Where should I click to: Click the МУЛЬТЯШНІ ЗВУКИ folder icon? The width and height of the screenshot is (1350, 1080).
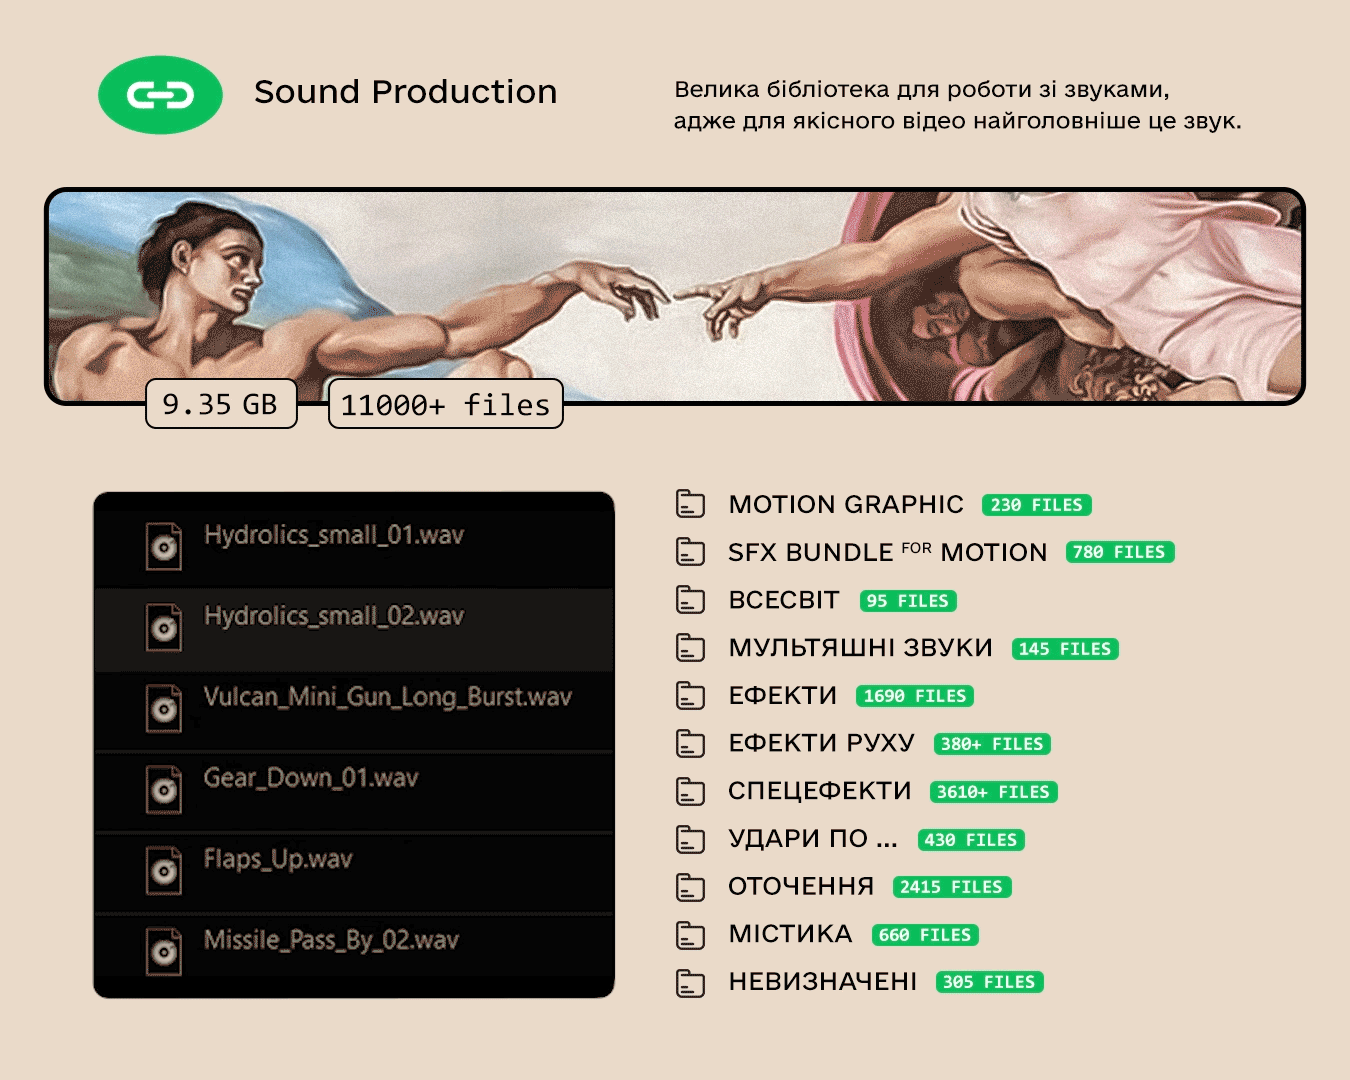click(x=691, y=648)
